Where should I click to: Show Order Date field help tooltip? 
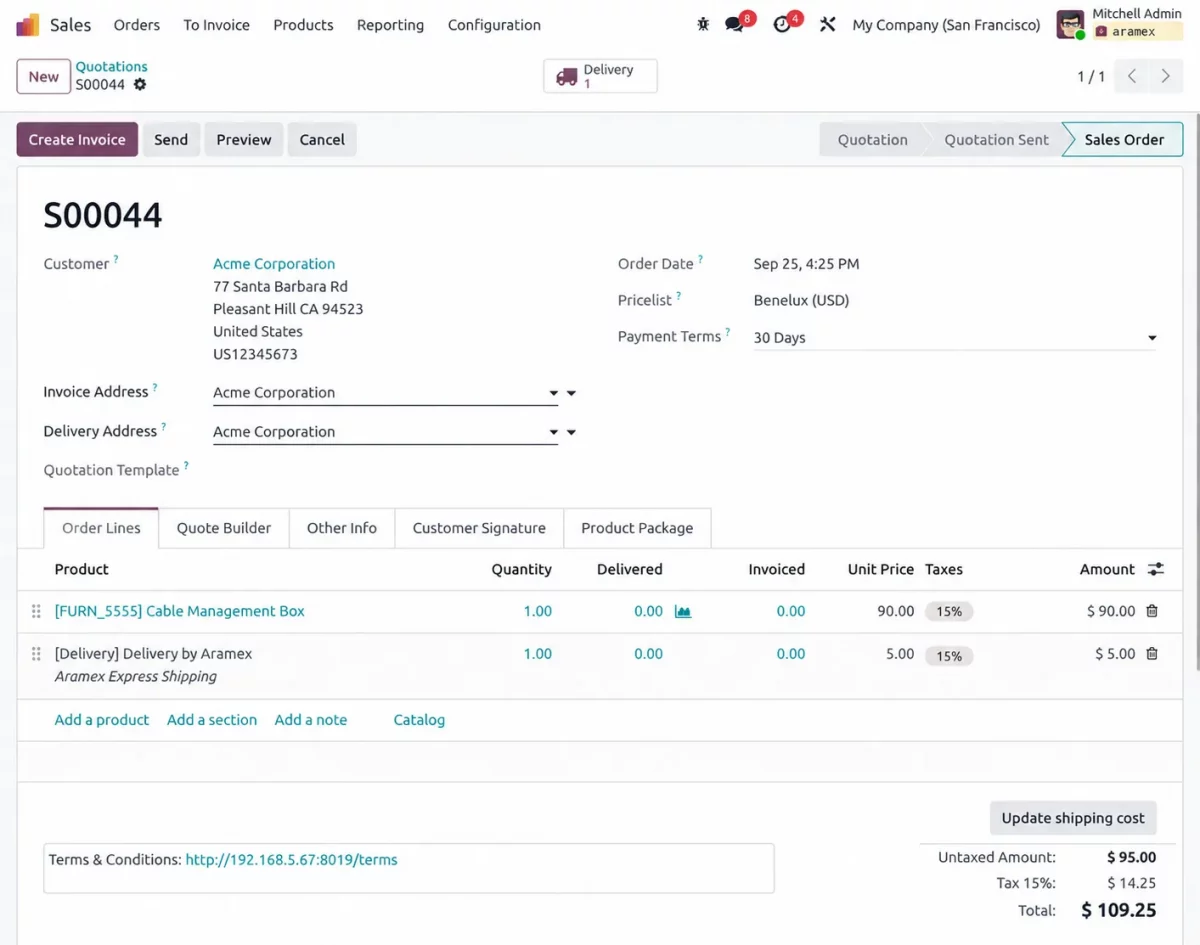(x=700, y=259)
